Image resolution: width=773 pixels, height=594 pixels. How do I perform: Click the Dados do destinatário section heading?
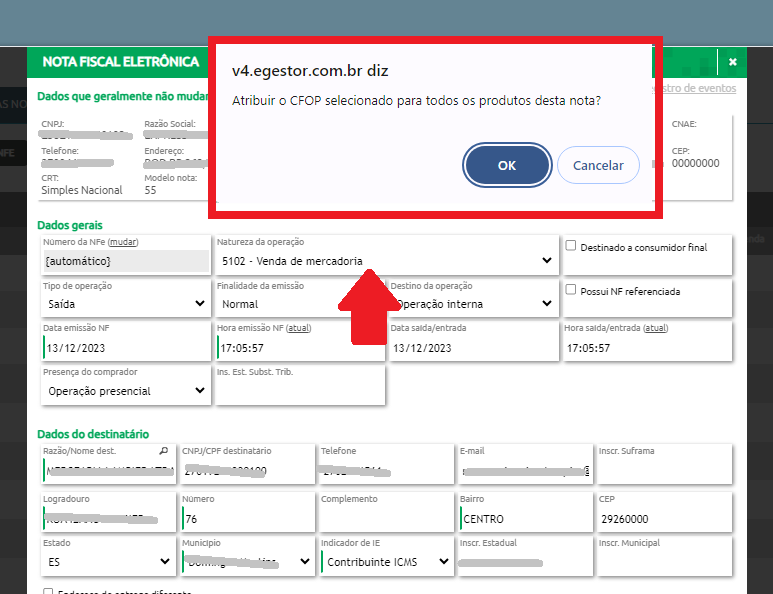pos(93,434)
